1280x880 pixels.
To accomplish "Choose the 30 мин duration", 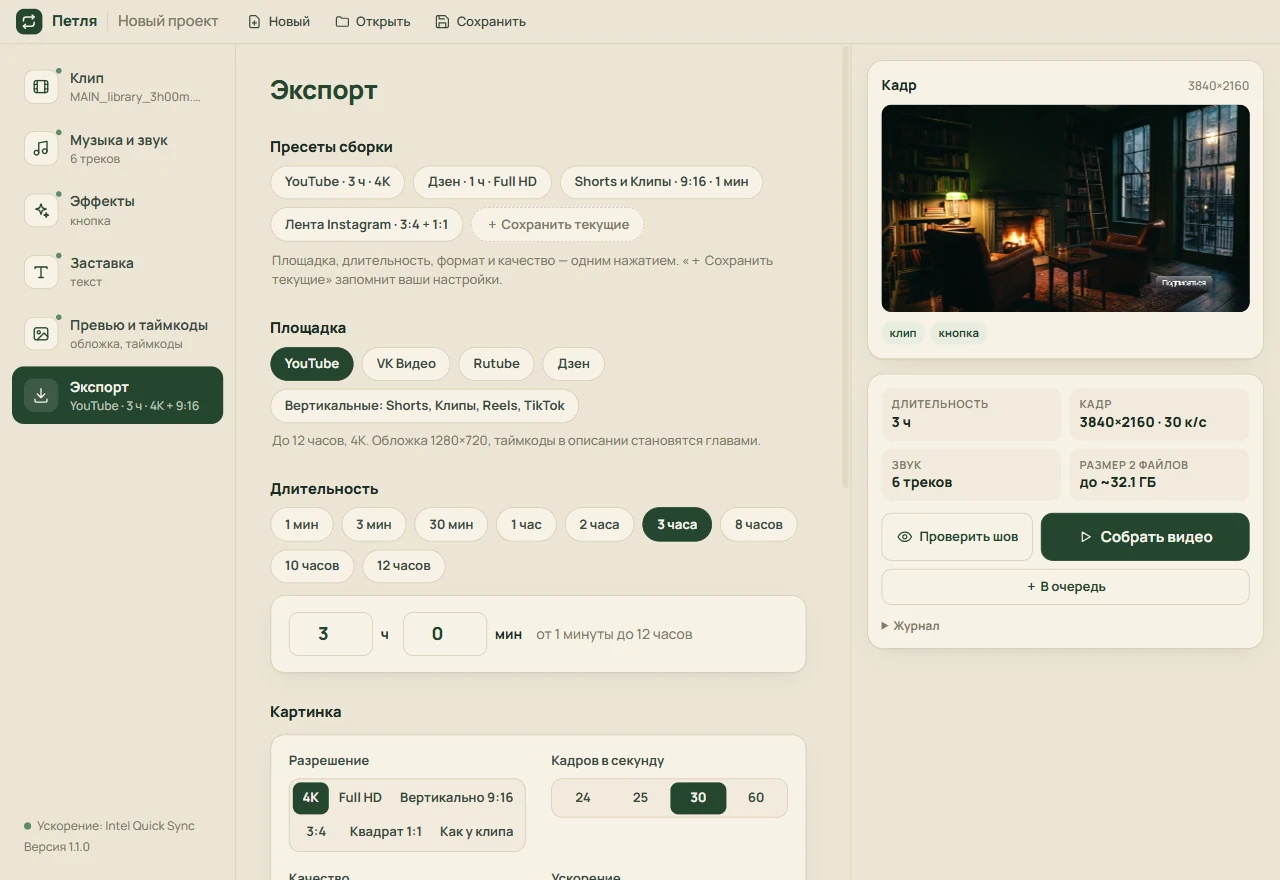I will pyautogui.click(x=451, y=524).
